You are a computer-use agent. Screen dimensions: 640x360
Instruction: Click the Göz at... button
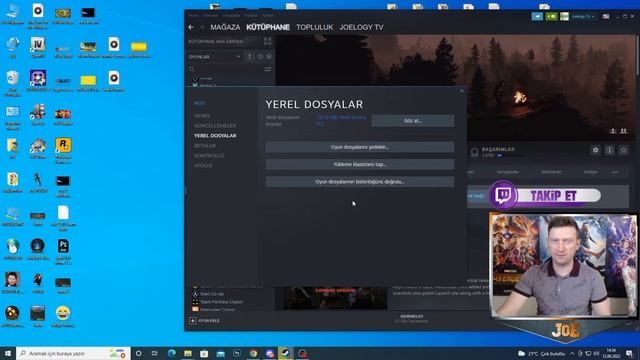pos(413,121)
